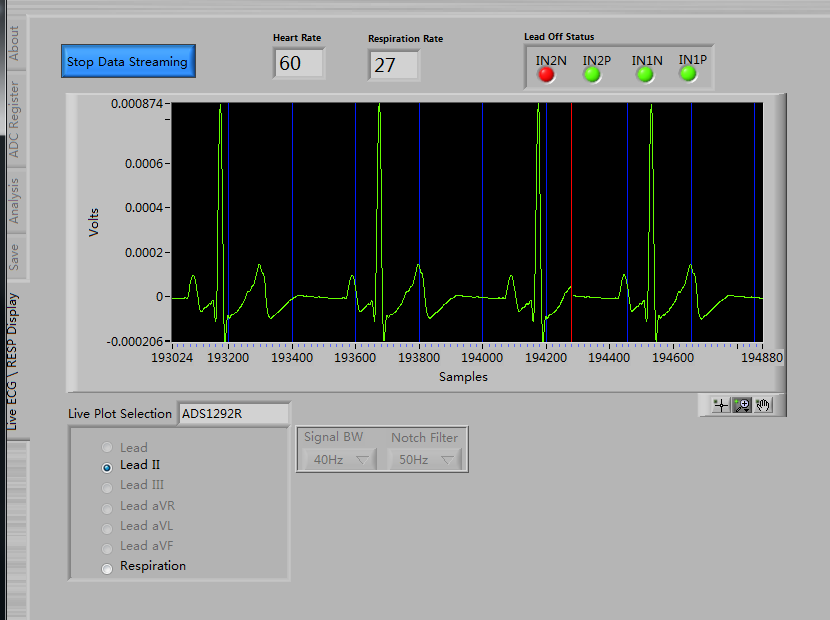Click the green IN1P lead-off indicator
The width and height of the screenshot is (830, 620).
pos(688,74)
